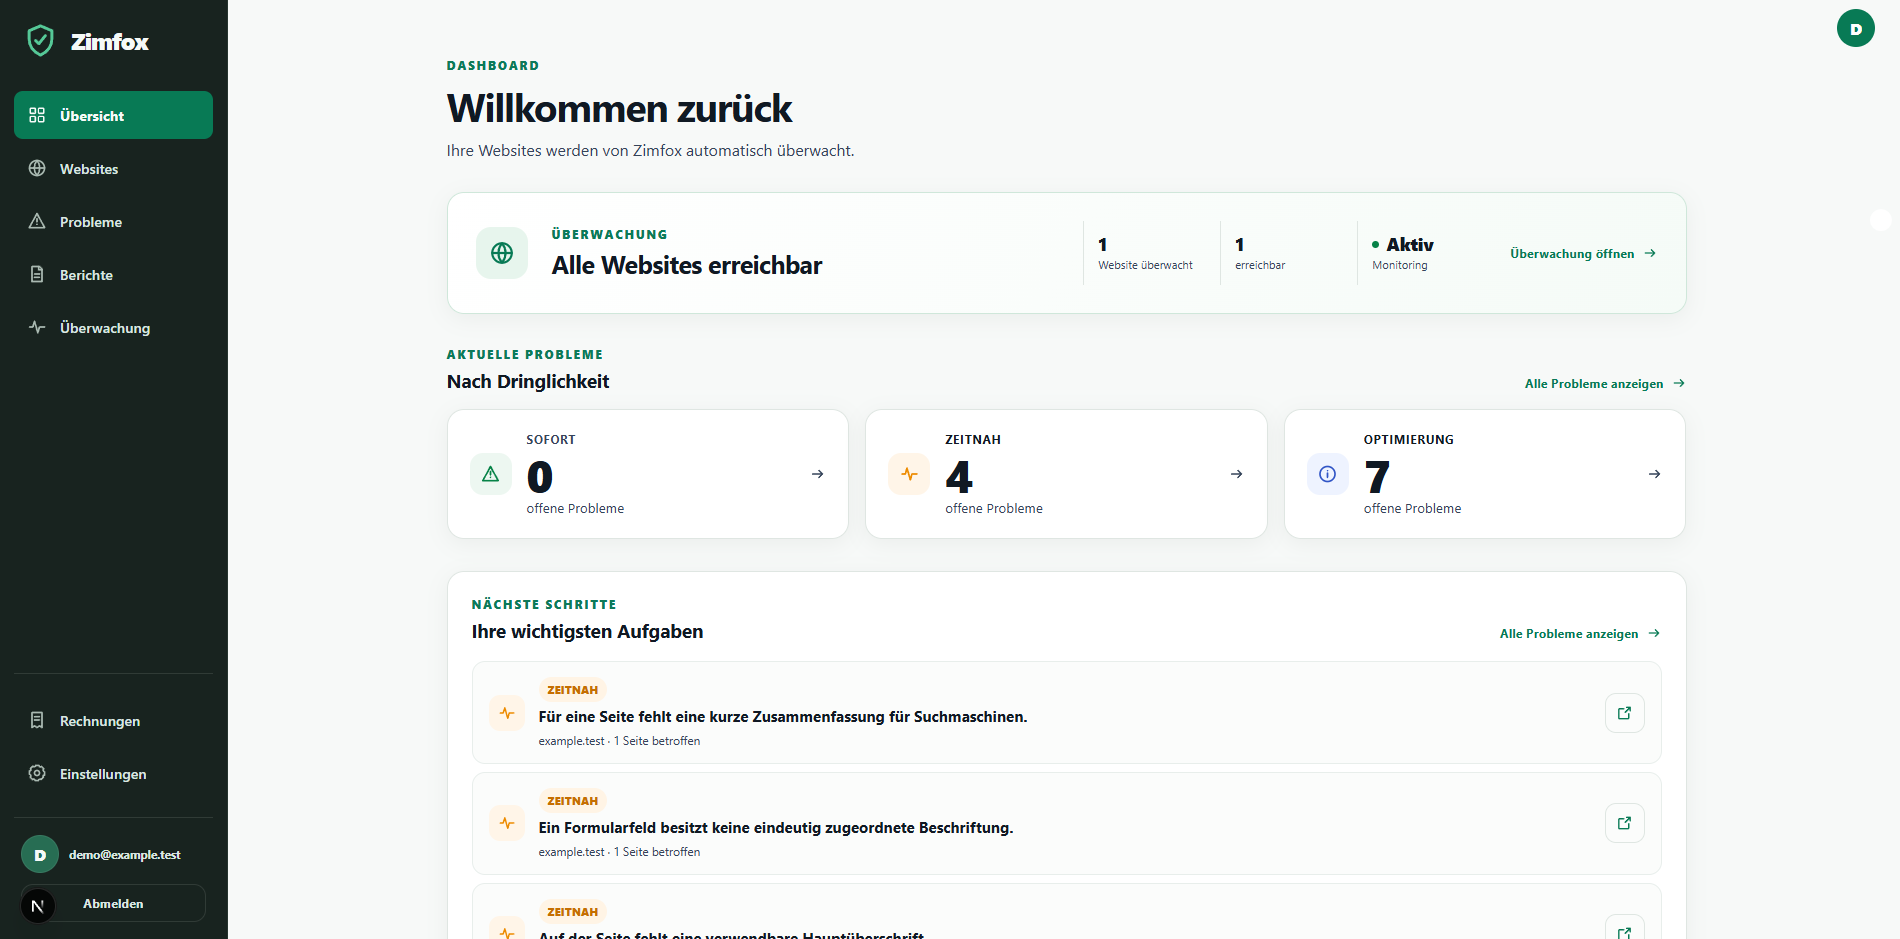Click the info icon in Optimierung card
The width and height of the screenshot is (1900, 939).
coord(1328,474)
